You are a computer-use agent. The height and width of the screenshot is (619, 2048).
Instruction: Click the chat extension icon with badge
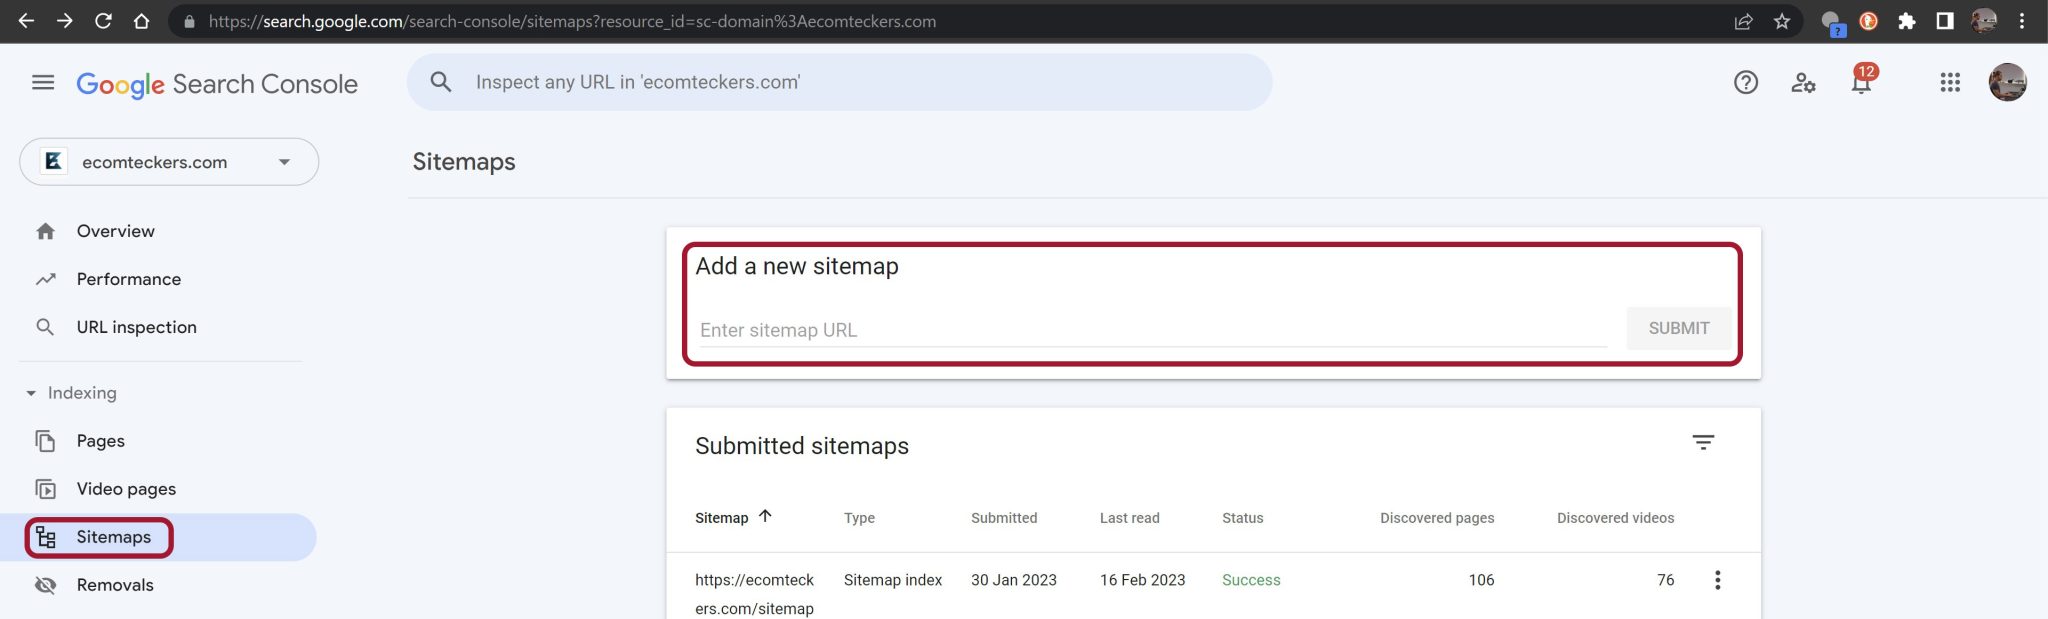[1832, 23]
